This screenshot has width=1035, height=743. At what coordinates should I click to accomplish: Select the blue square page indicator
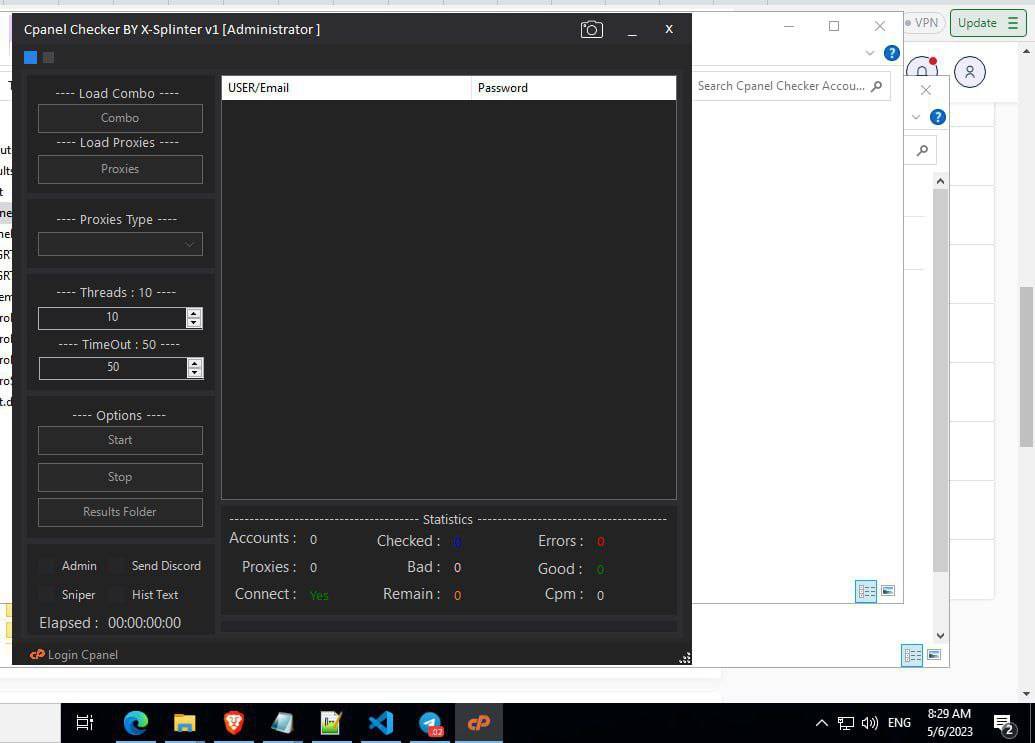pos(30,57)
